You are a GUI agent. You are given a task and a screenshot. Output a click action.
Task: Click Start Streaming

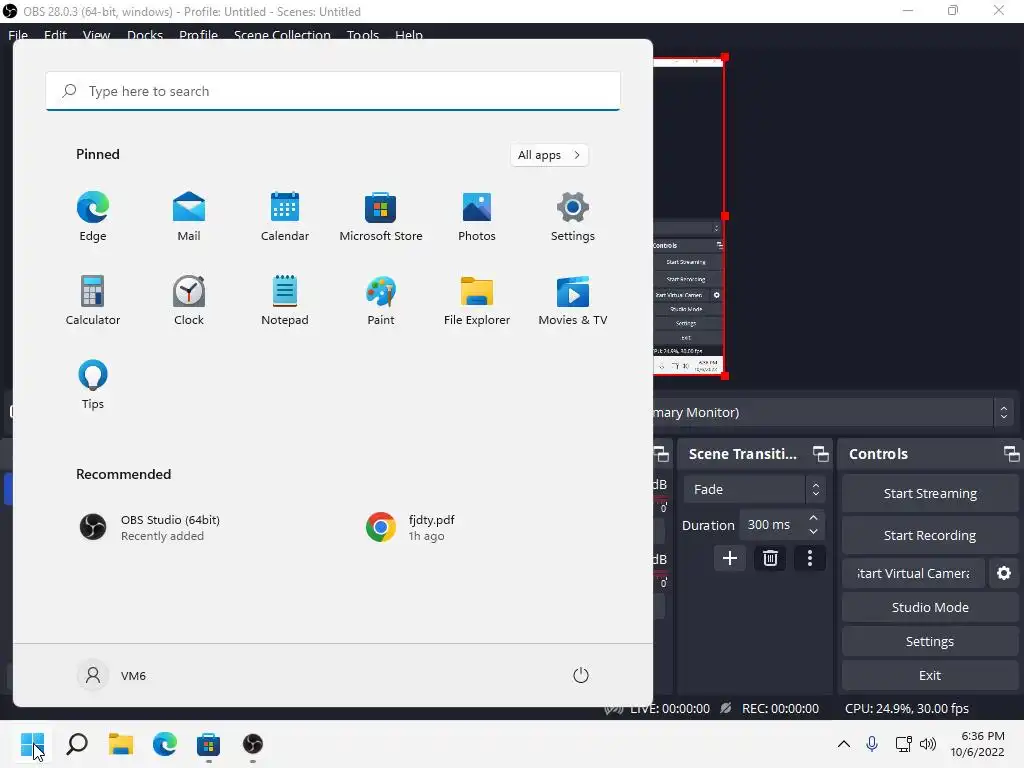click(x=930, y=494)
